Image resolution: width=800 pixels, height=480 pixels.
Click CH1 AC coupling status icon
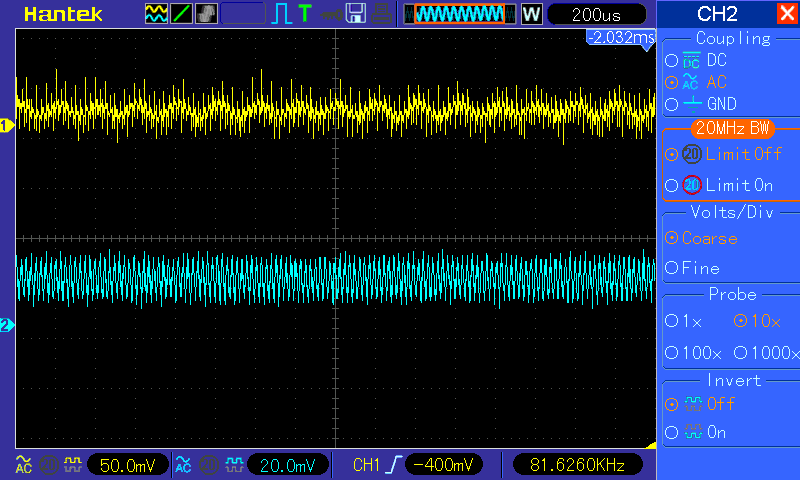pyautogui.click(x=24, y=464)
